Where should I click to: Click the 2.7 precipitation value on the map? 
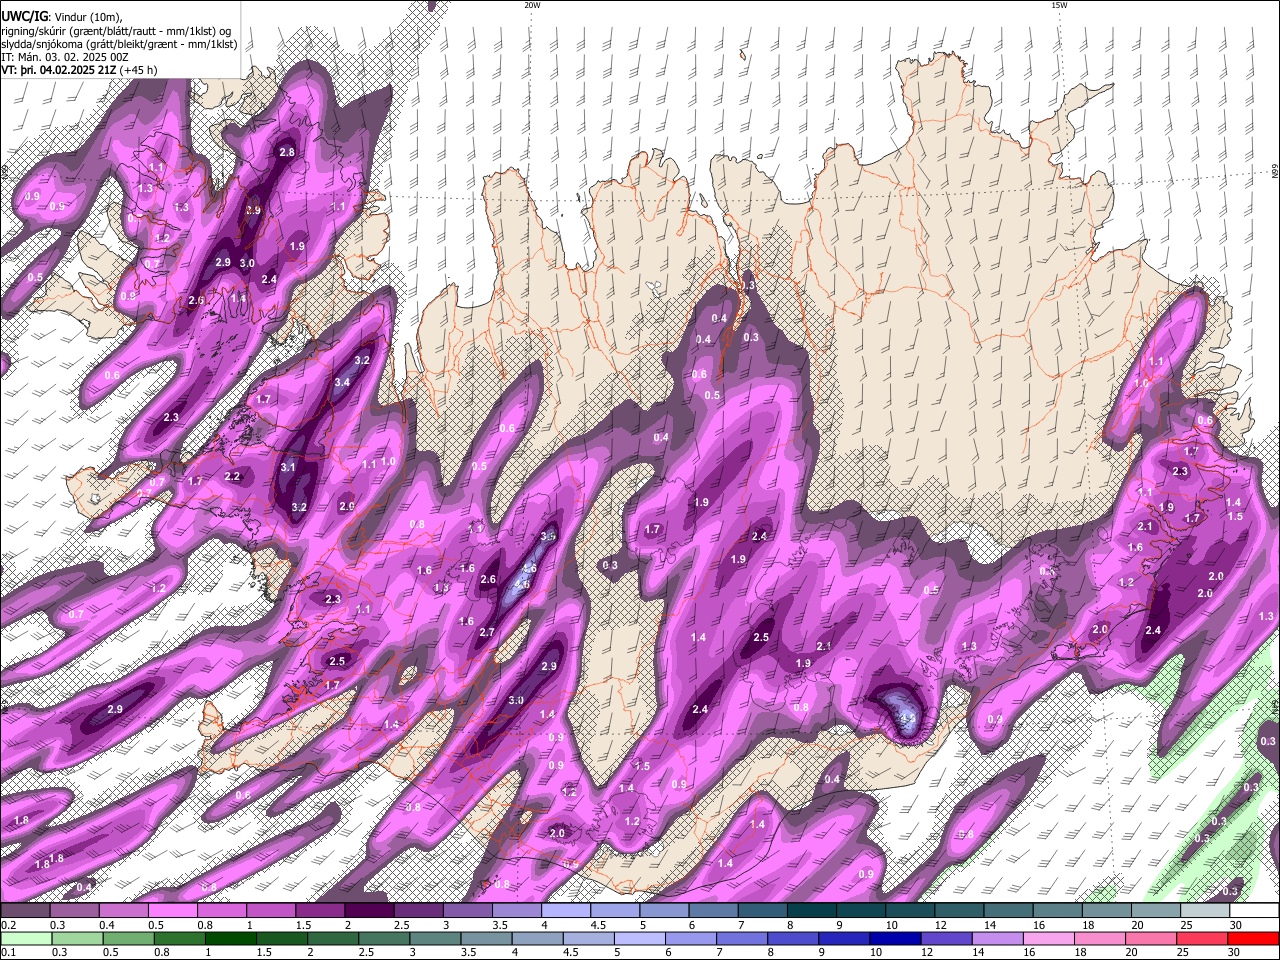coord(487,632)
